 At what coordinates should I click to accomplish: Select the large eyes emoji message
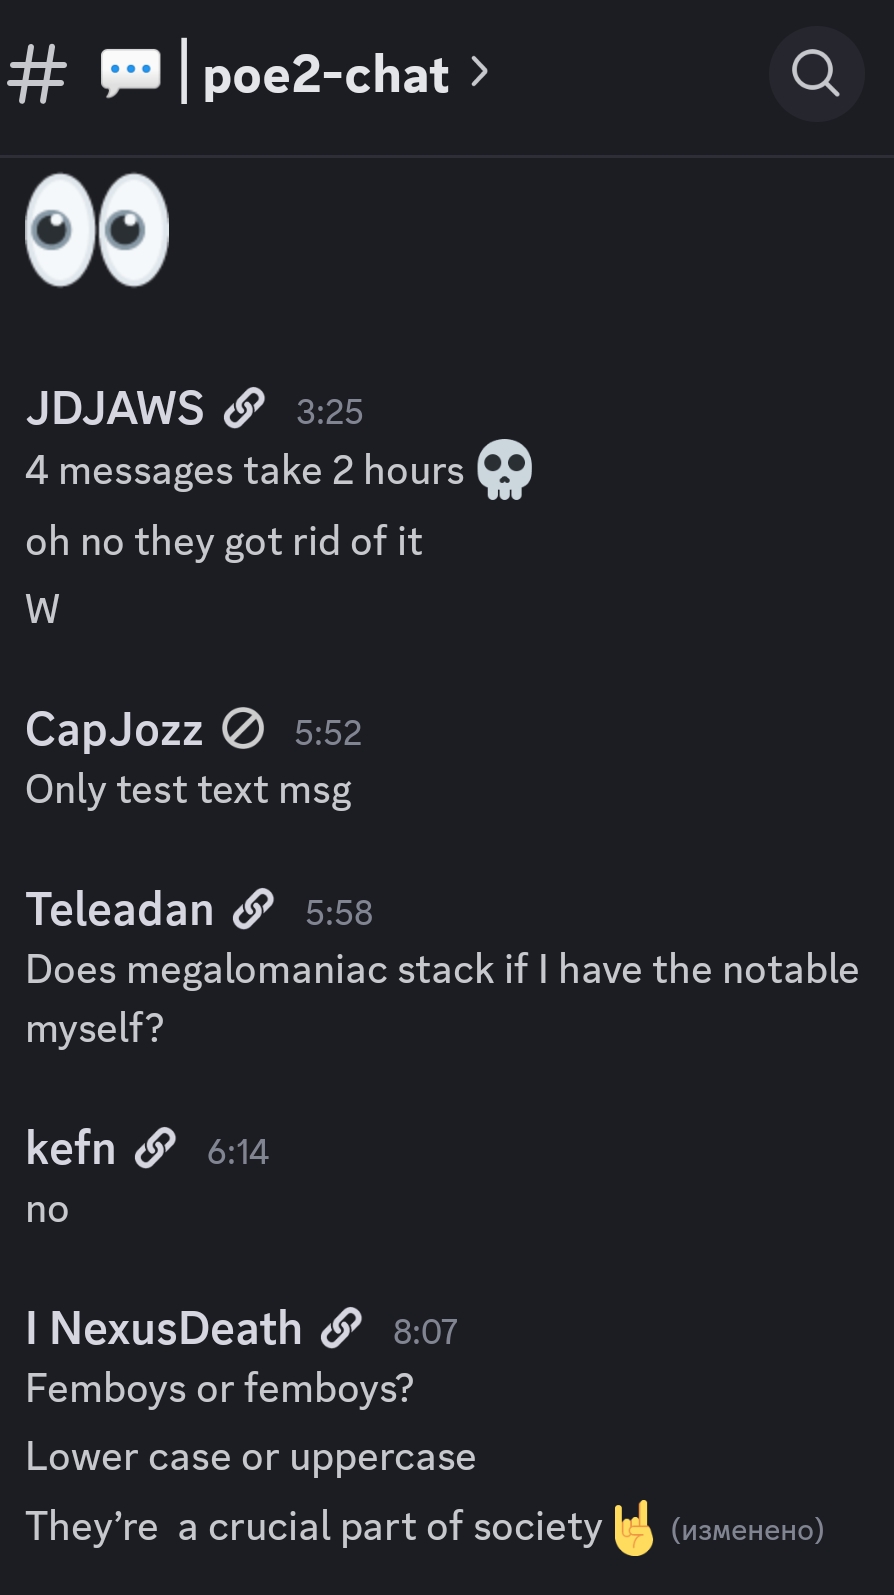97,230
